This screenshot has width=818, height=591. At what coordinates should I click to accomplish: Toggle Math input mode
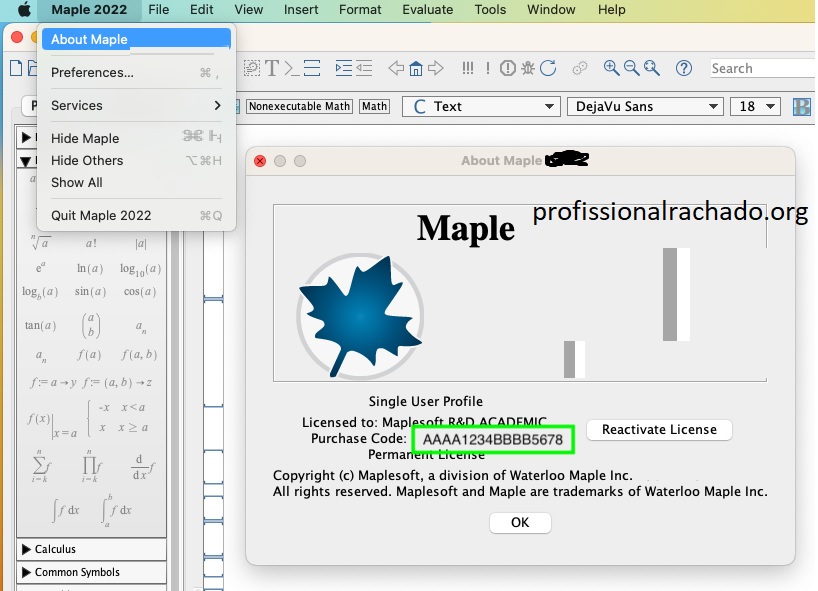point(375,106)
